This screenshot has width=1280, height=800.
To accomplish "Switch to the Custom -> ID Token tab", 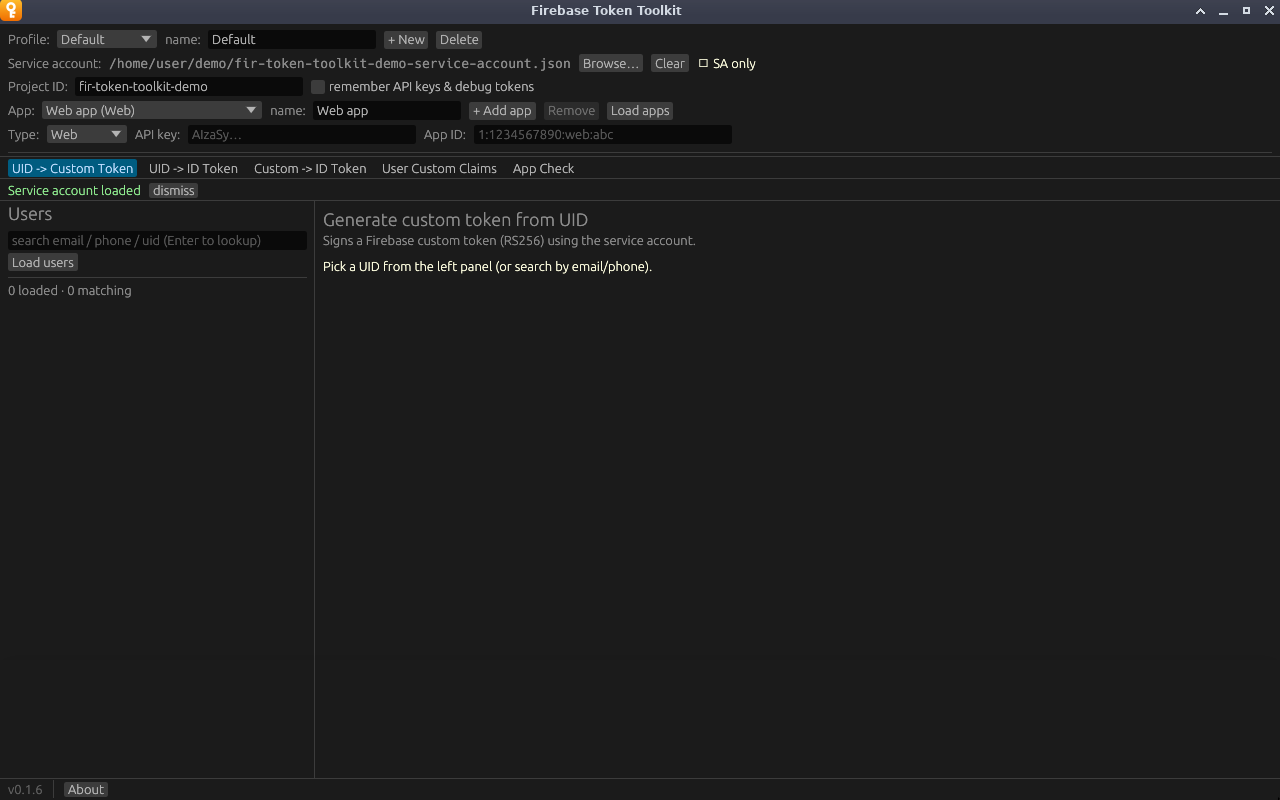I will pyautogui.click(x=310, y=168).
